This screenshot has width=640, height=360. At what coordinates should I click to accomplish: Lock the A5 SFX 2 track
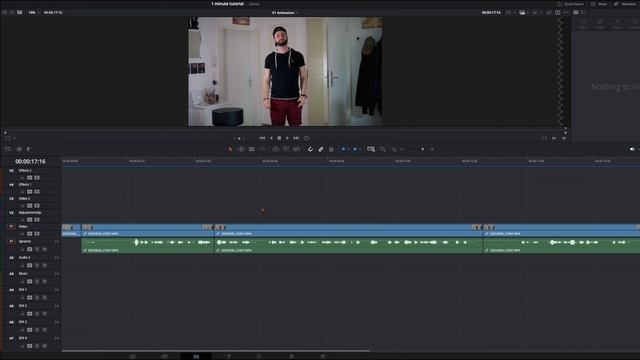(22, 313)
